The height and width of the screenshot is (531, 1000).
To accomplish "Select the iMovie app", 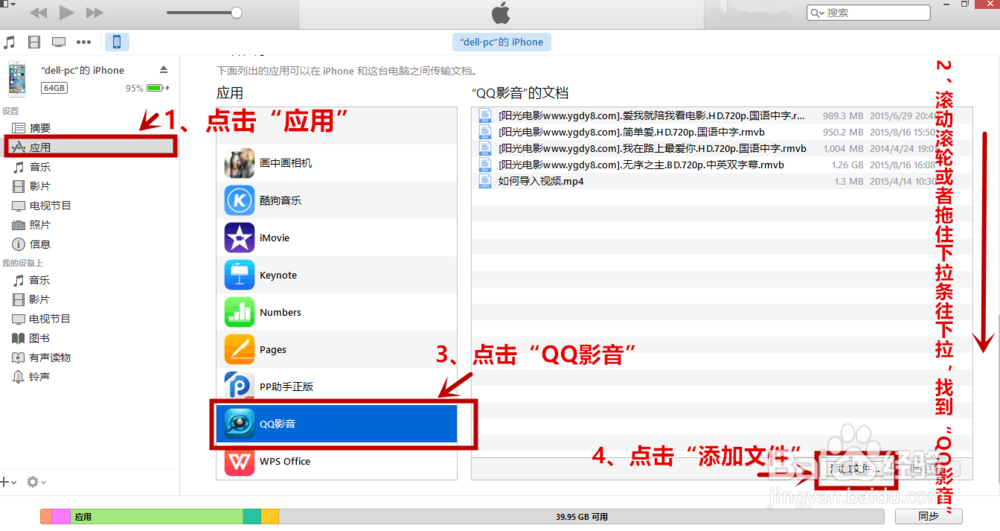I will (x=337, y=238).
